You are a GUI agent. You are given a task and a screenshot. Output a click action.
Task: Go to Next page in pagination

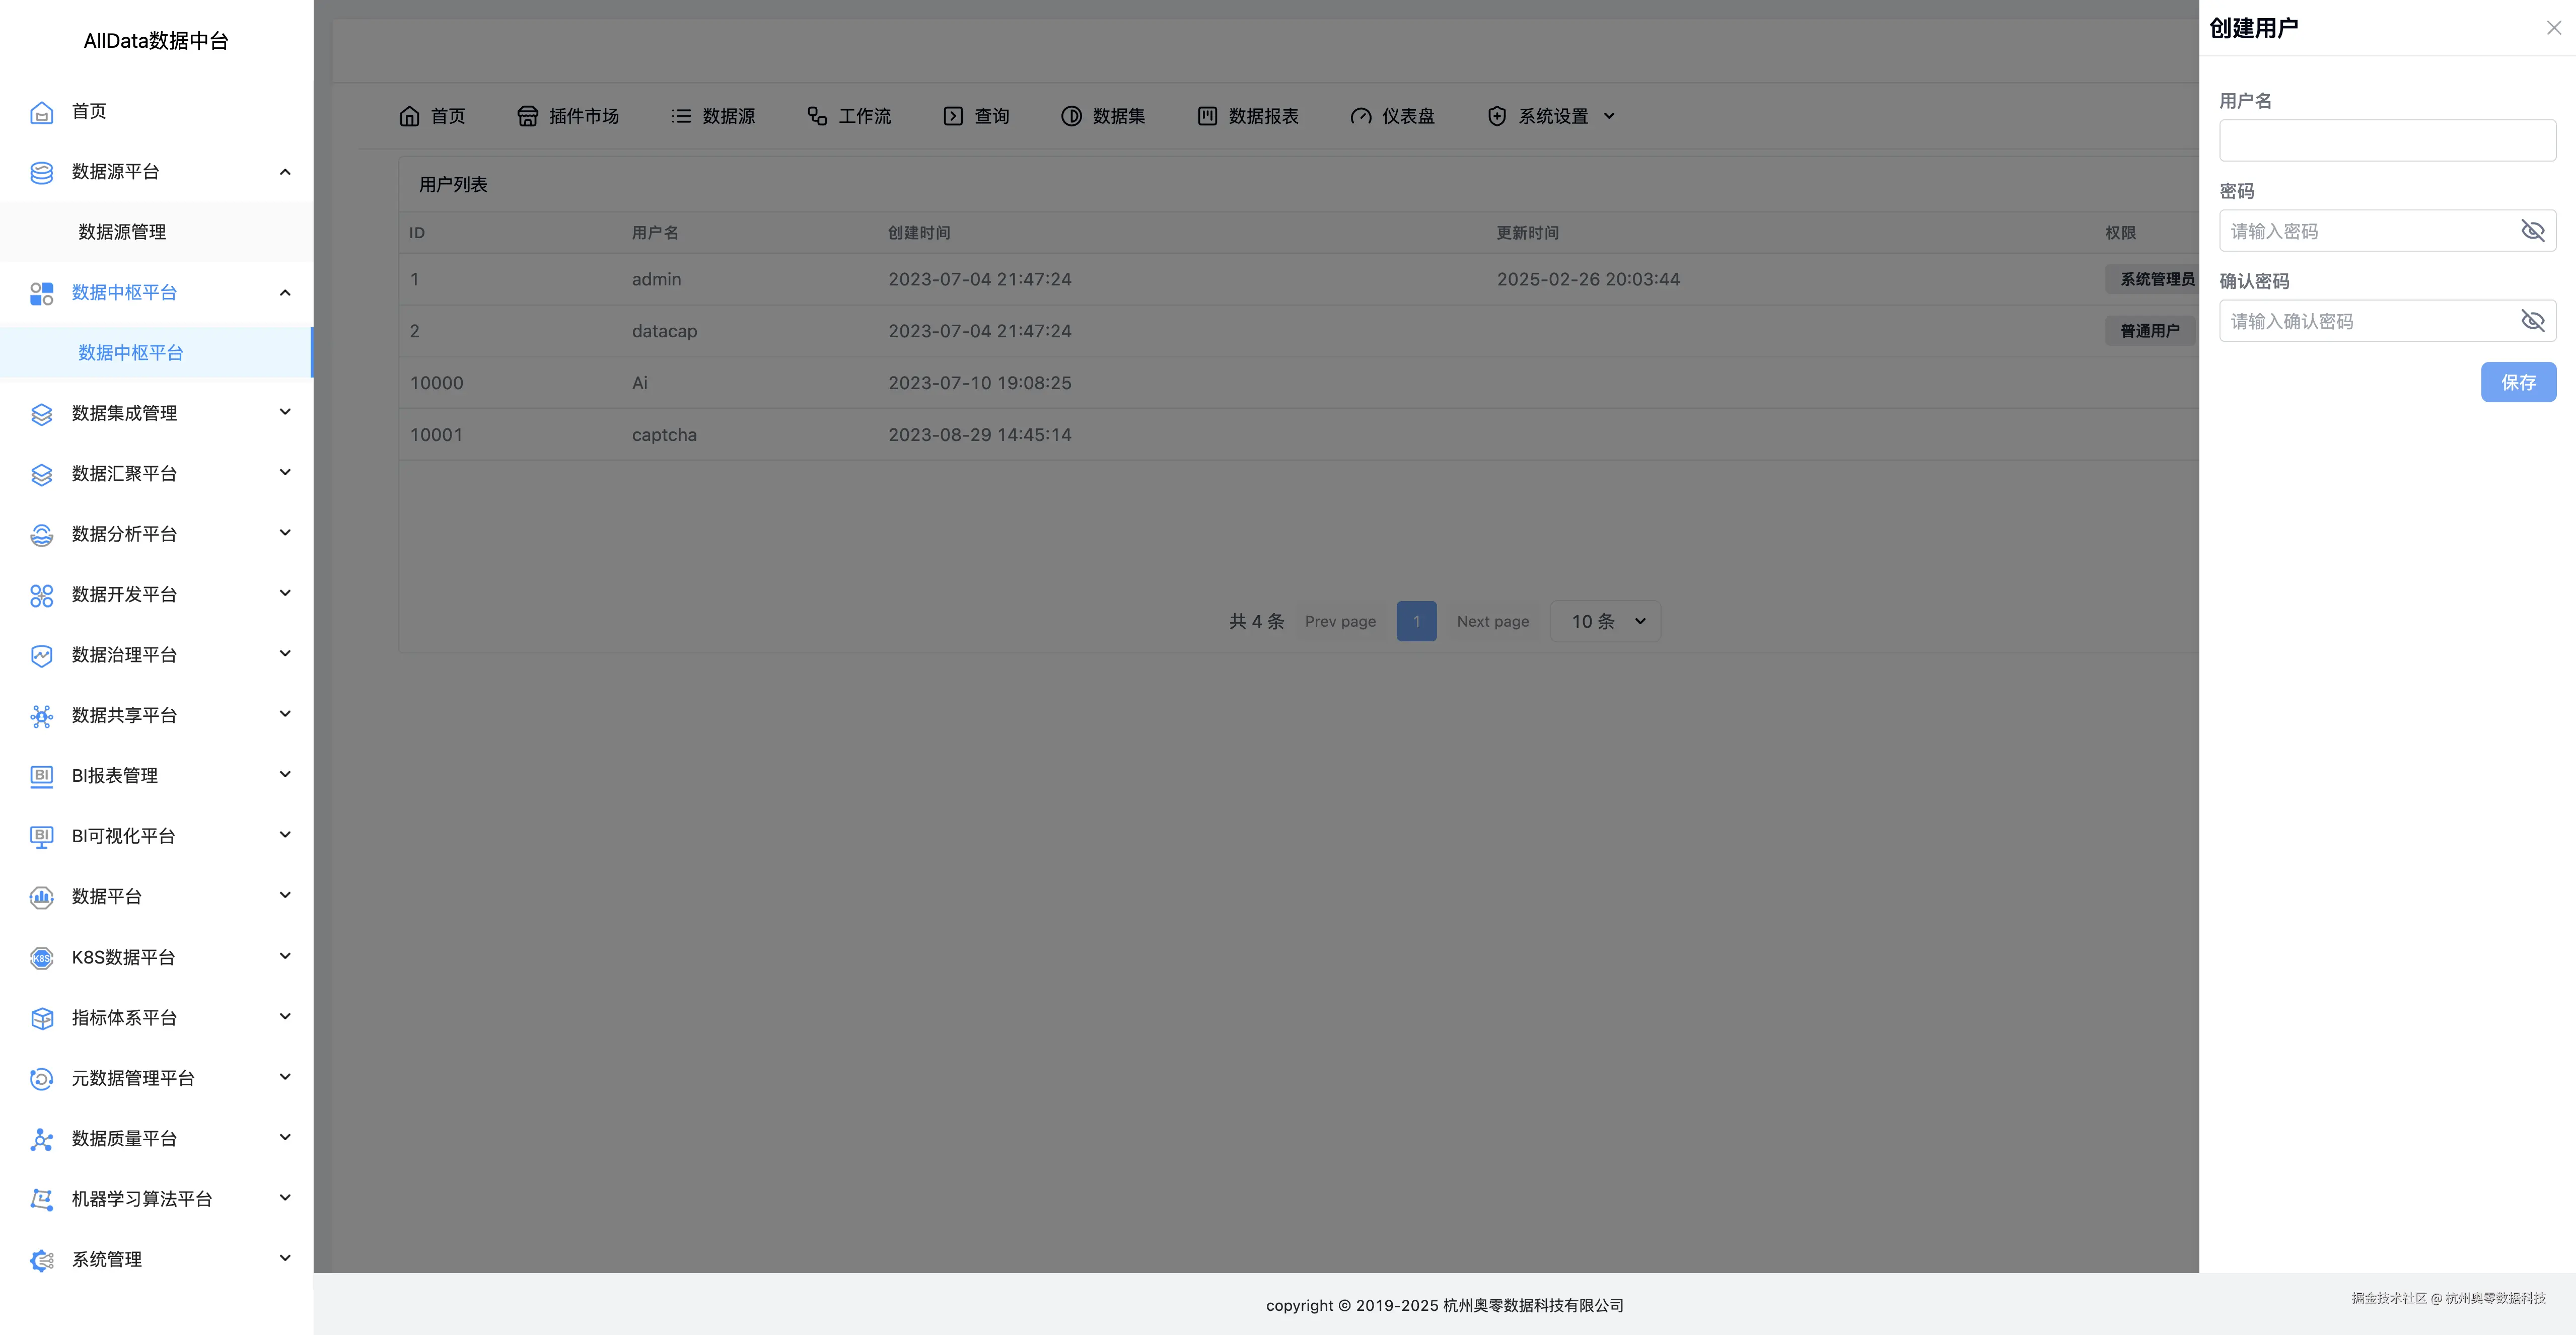[x=1492, y=621]
